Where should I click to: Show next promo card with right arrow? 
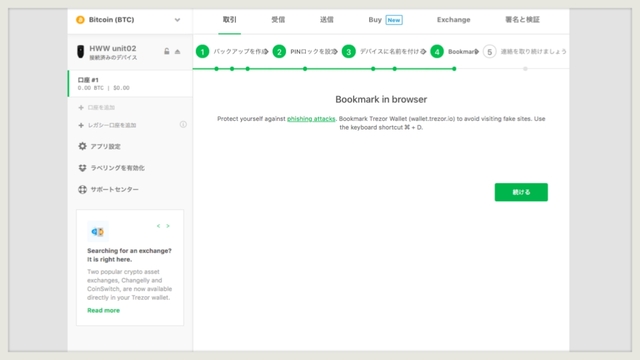coord(168,226)
